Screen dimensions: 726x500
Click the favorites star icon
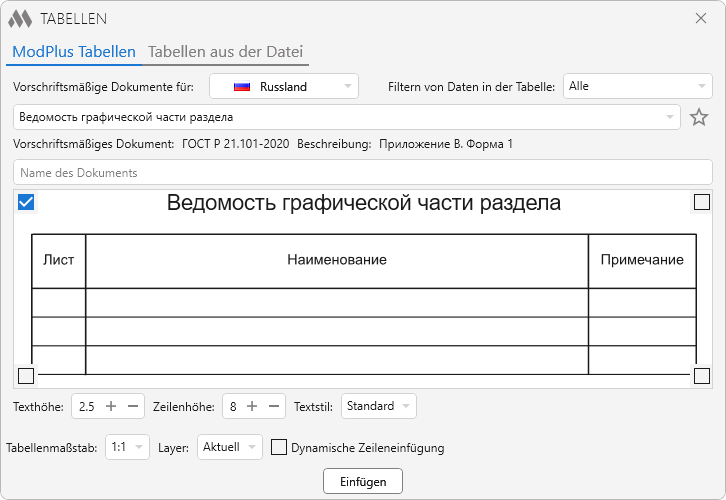699,118
